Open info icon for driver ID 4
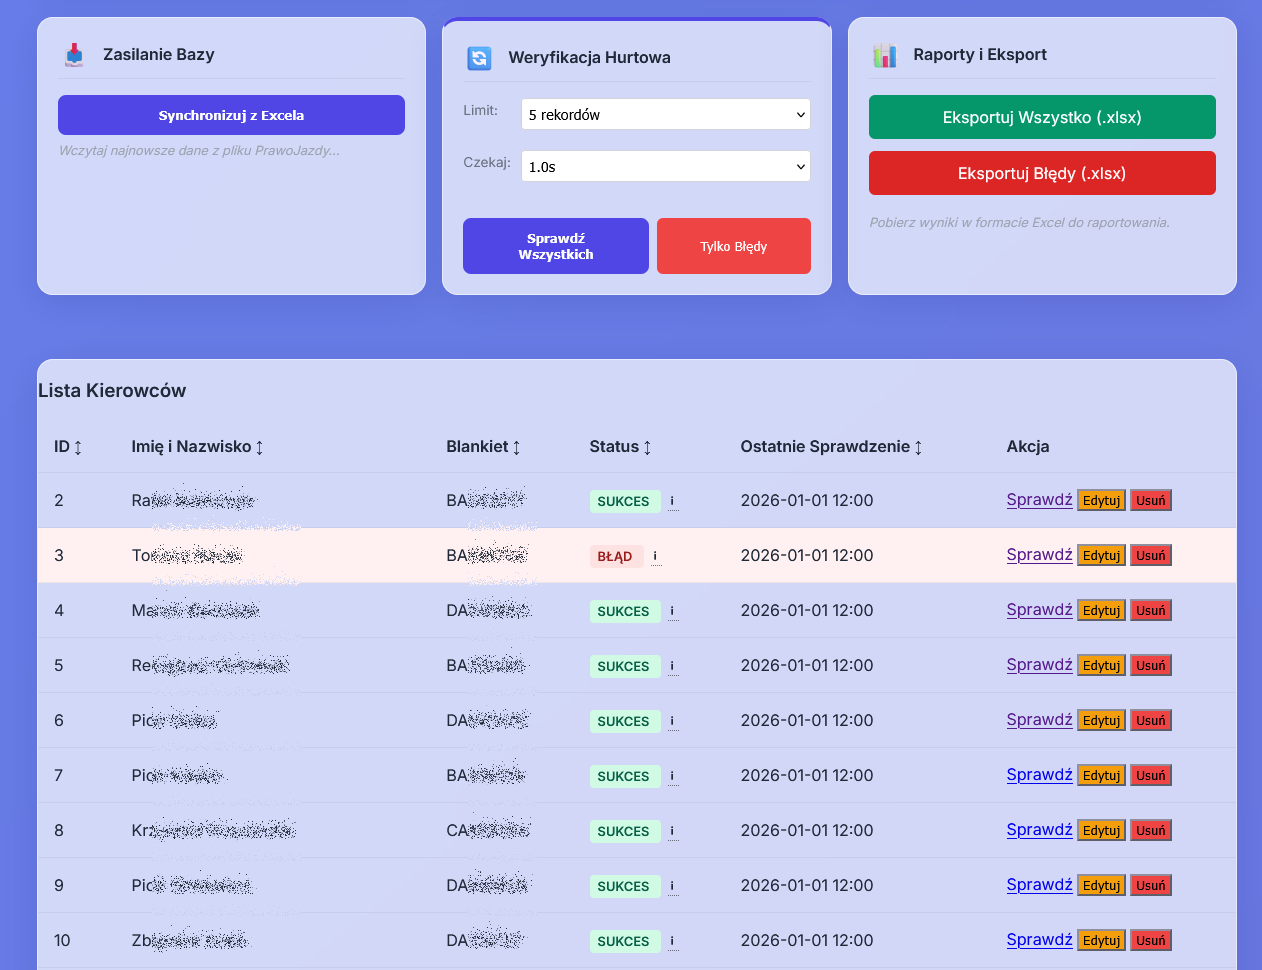Viewport: 1262px width, 970px height. tap(672, 611)
